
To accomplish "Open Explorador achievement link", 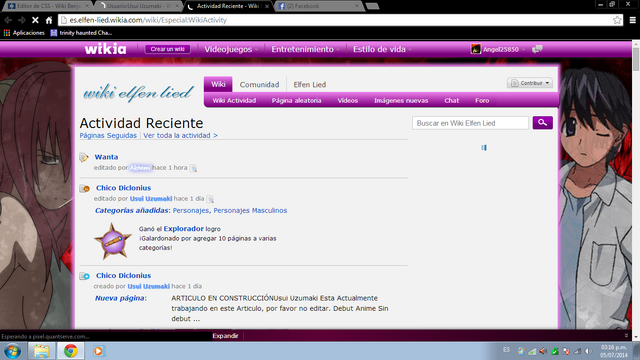I will coord(183,229).
